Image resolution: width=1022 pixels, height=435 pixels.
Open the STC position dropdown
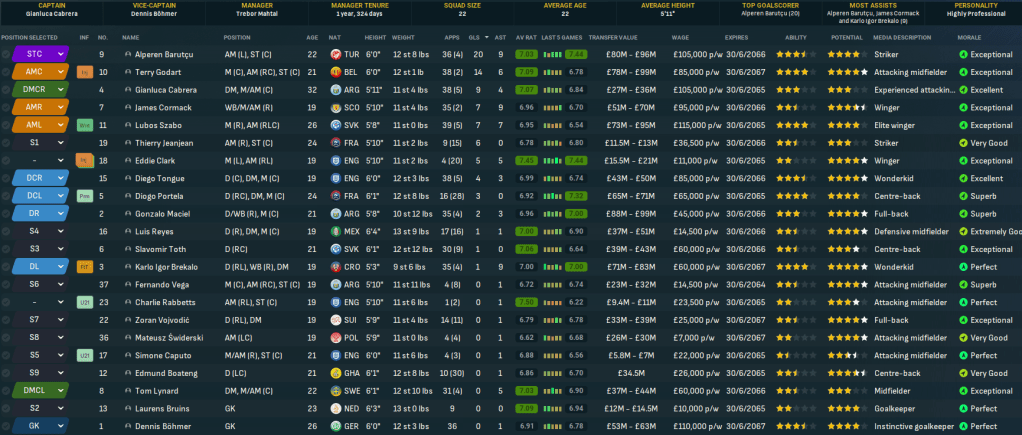pos(62,55)
